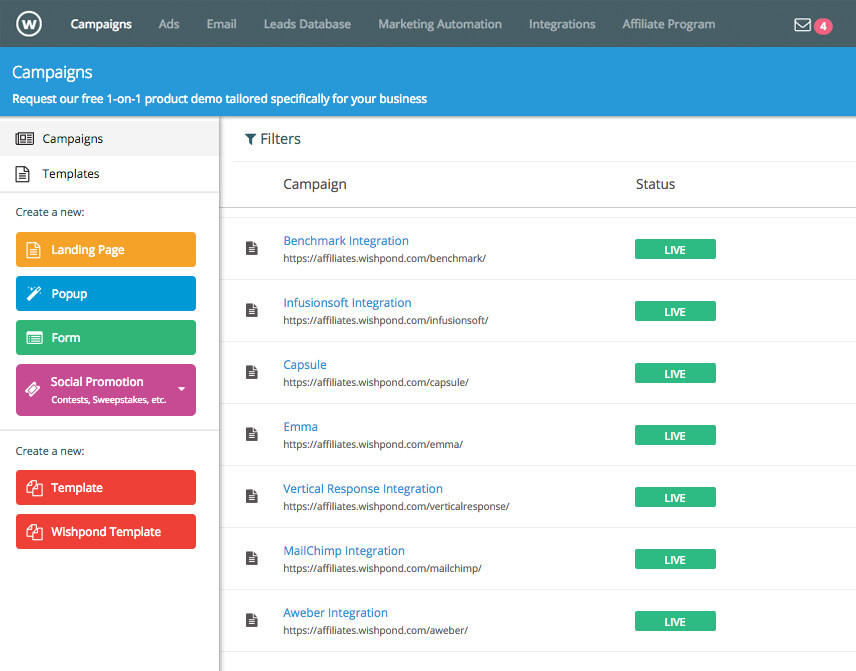Viewport: 856px width, 671px height.
Task: Open the Aweber Integration campaign
Action: coord(335,613)
